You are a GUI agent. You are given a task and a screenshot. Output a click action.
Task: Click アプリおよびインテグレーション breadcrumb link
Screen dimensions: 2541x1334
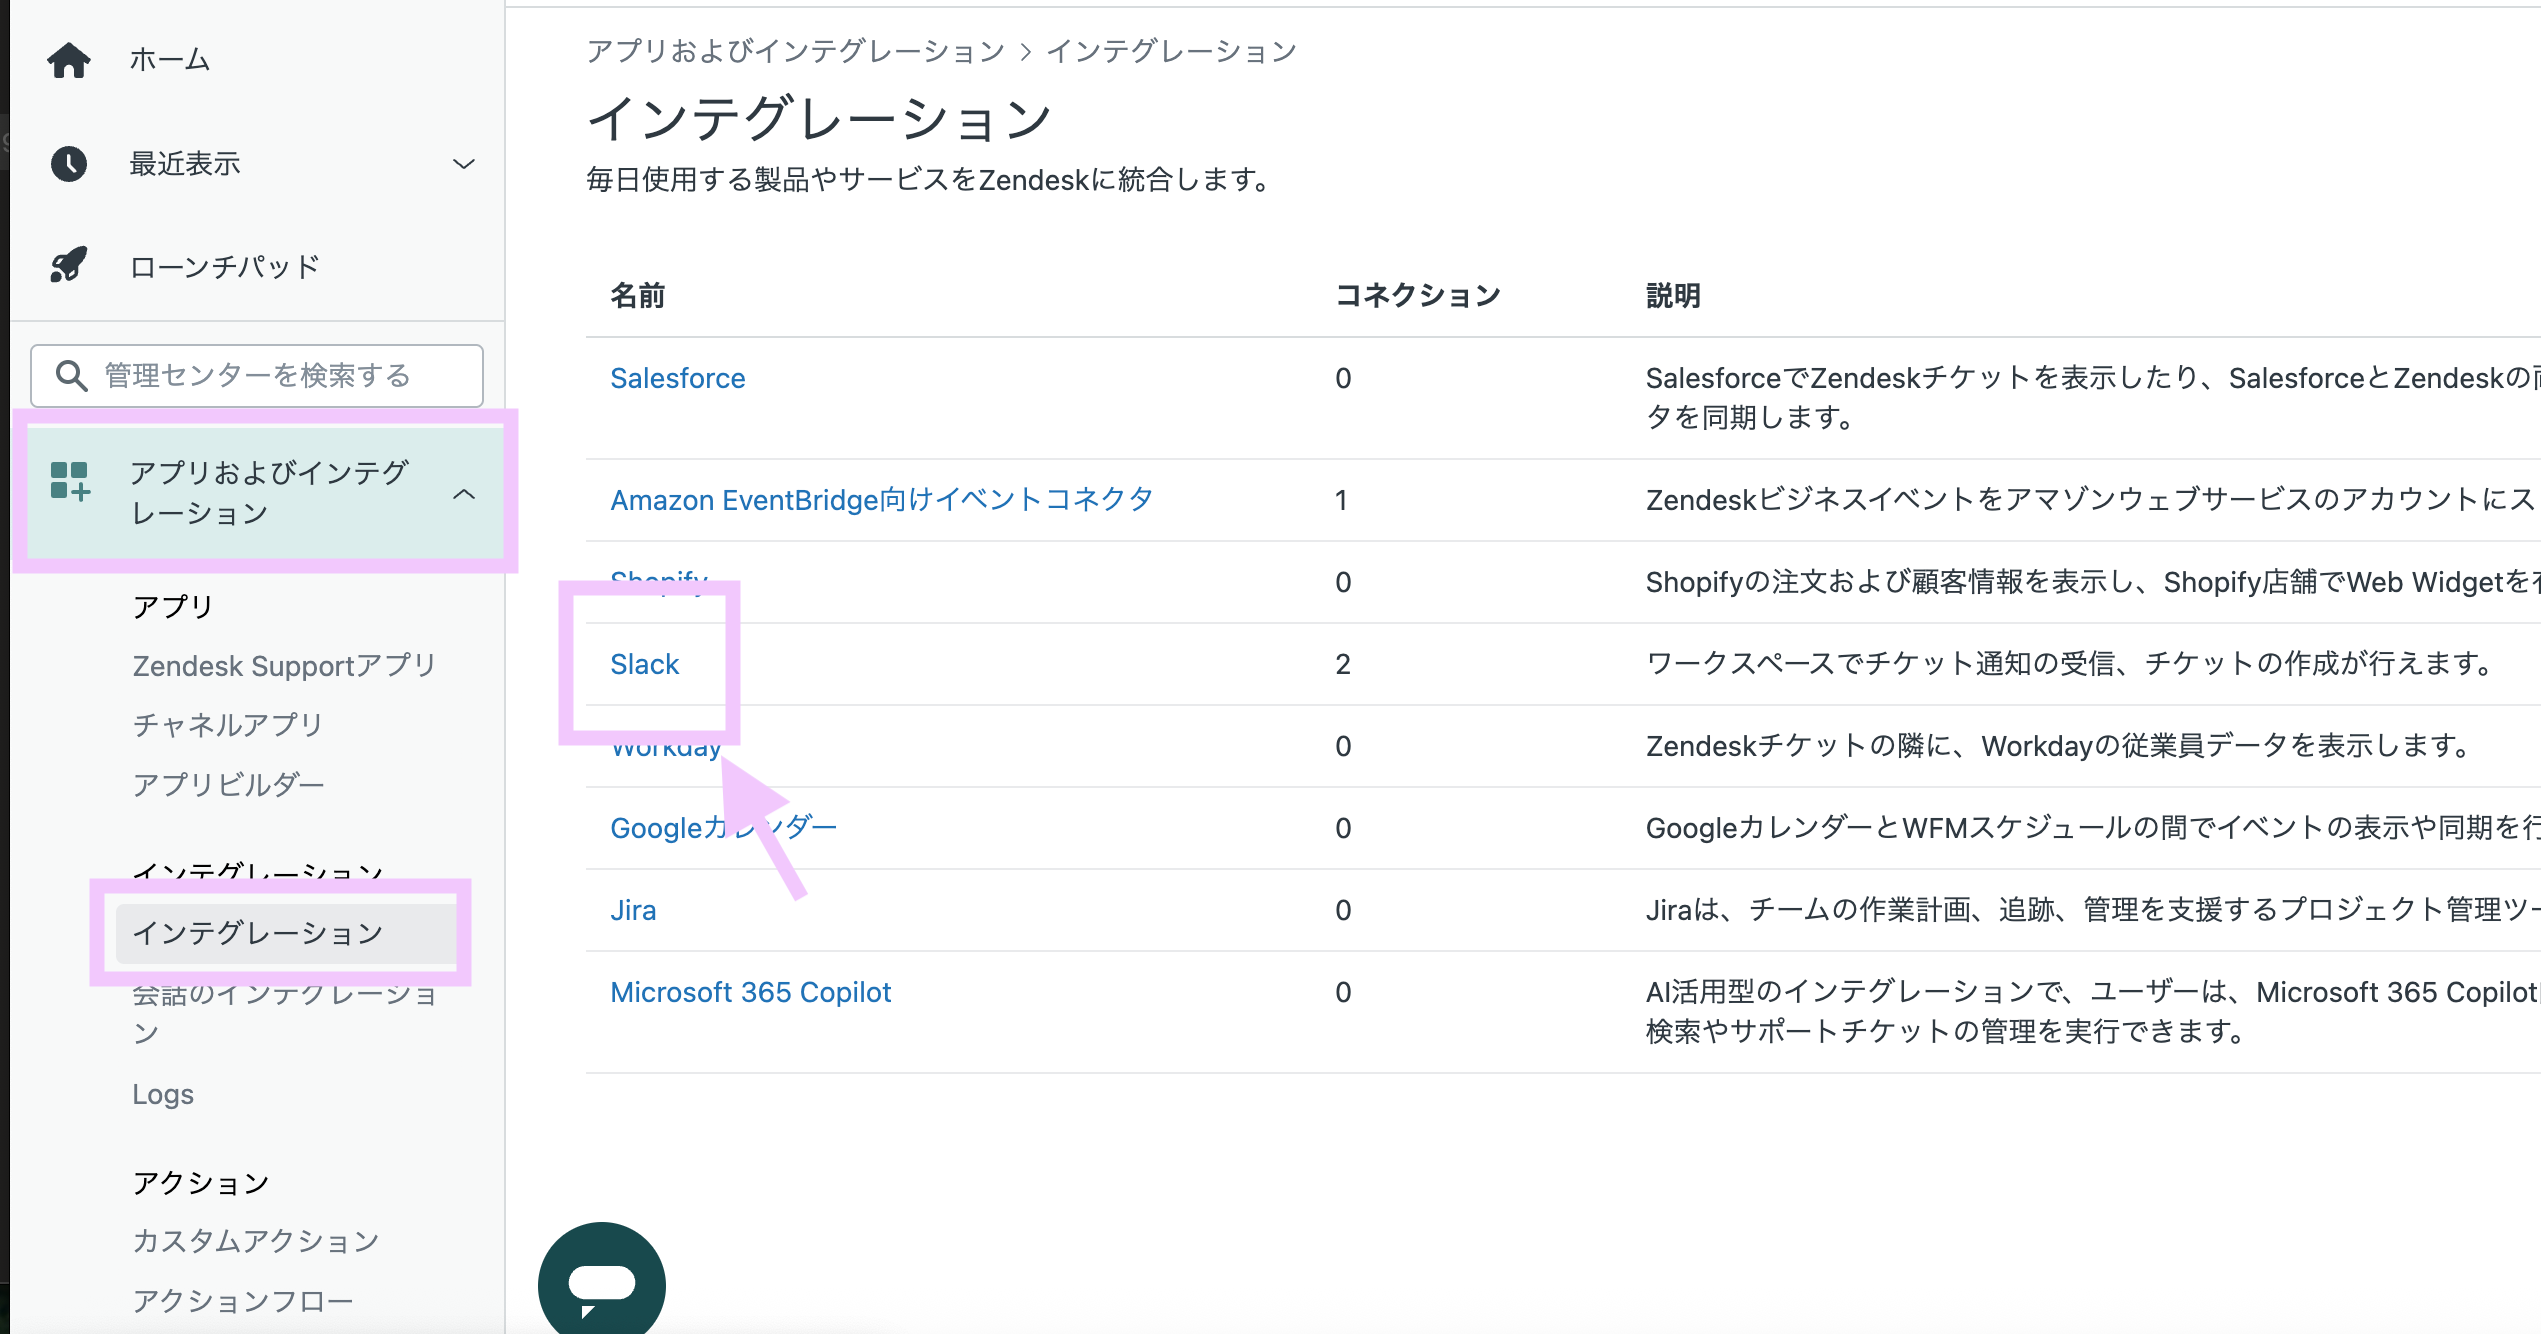click(795, 51)
